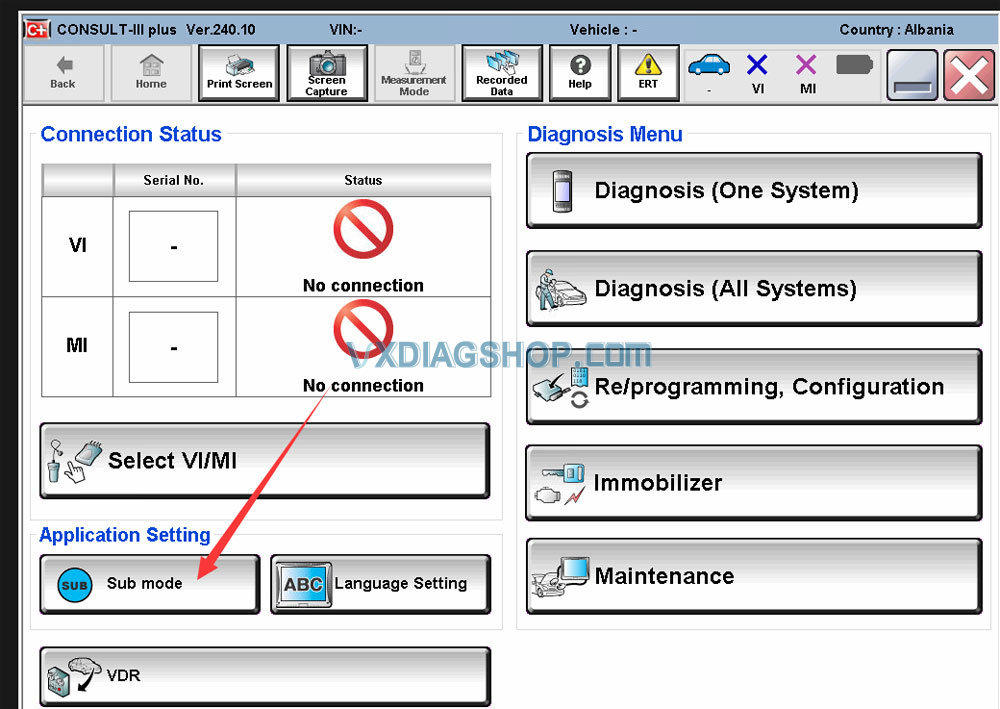The height and width of the screenshot is (709, 1000).
Task: Open Sub mode settings
Action: 148,584
